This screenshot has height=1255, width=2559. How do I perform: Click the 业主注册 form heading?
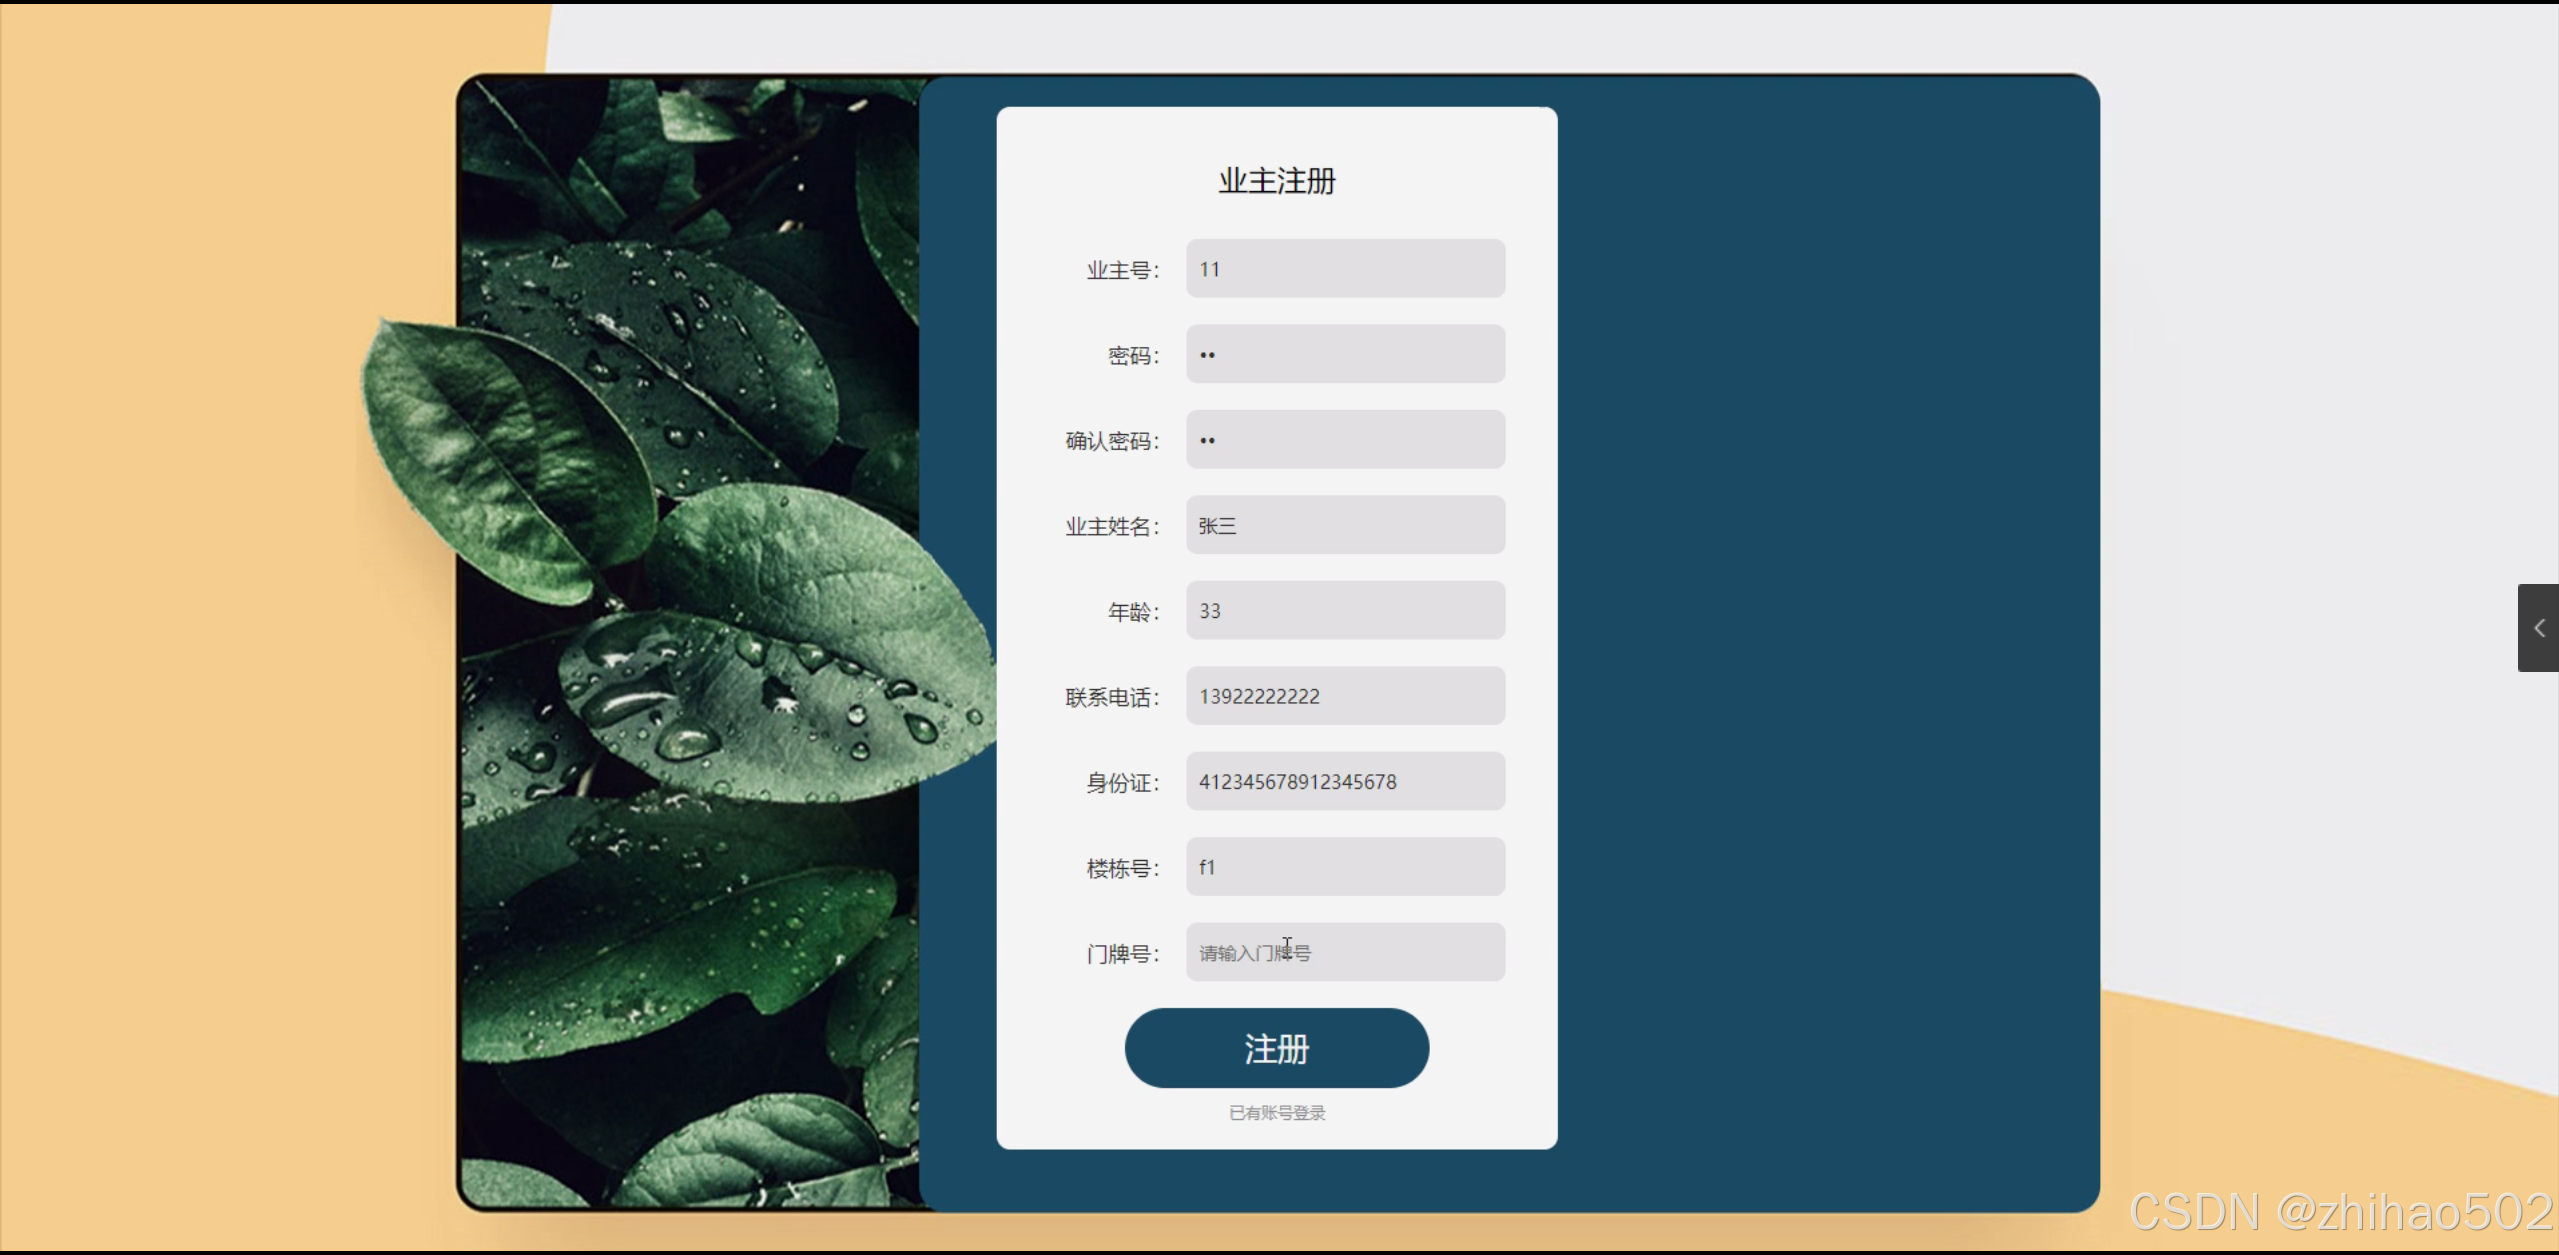[1276, 181]
